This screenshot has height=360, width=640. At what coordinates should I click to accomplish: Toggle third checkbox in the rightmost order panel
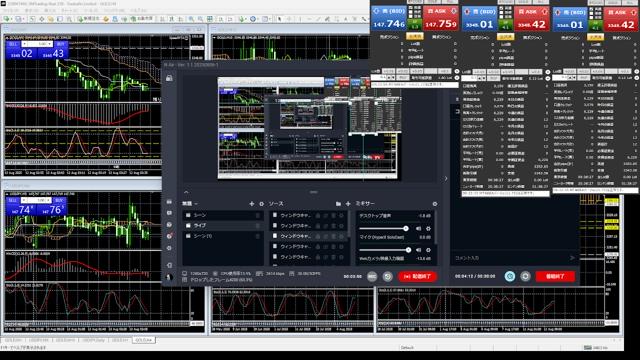(592, 17)
